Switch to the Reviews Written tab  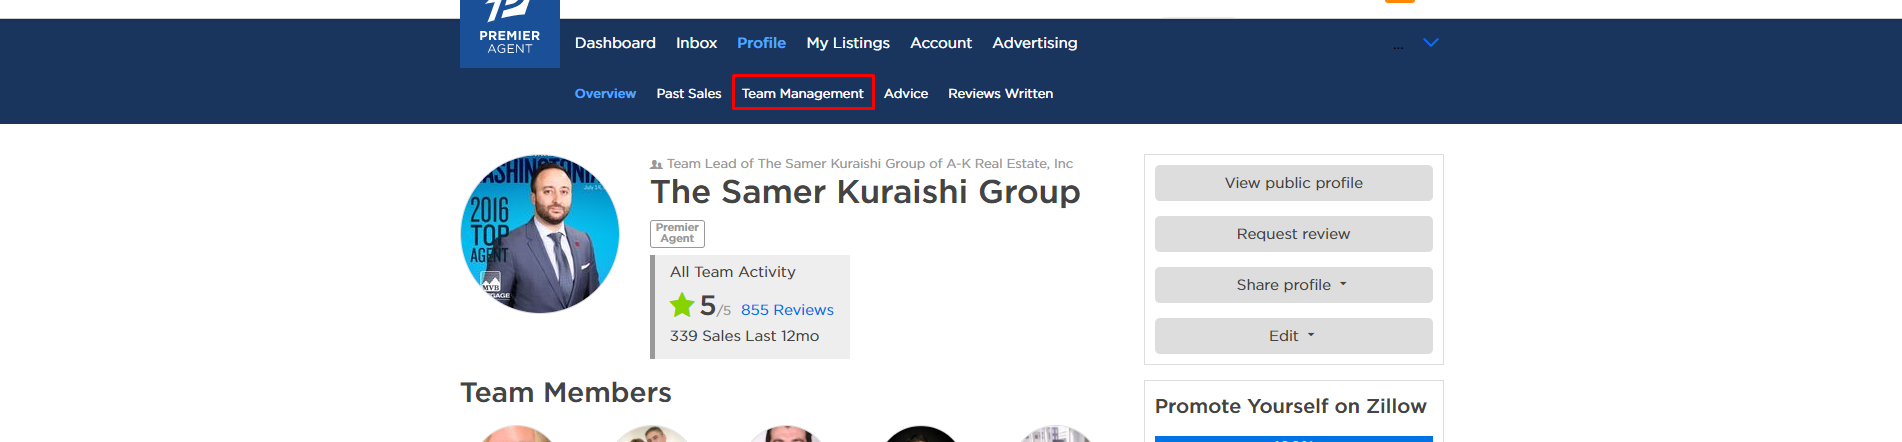click(x=1000, y=93)
